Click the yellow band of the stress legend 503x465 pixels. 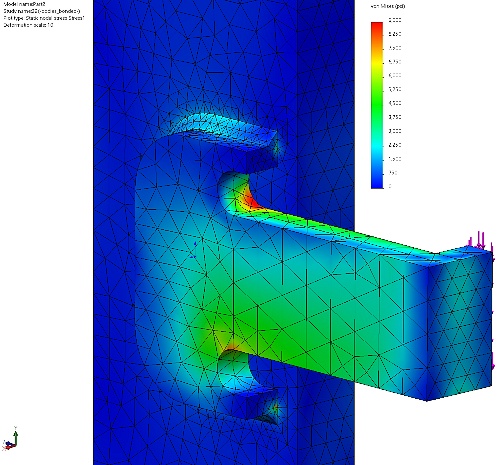377,62
